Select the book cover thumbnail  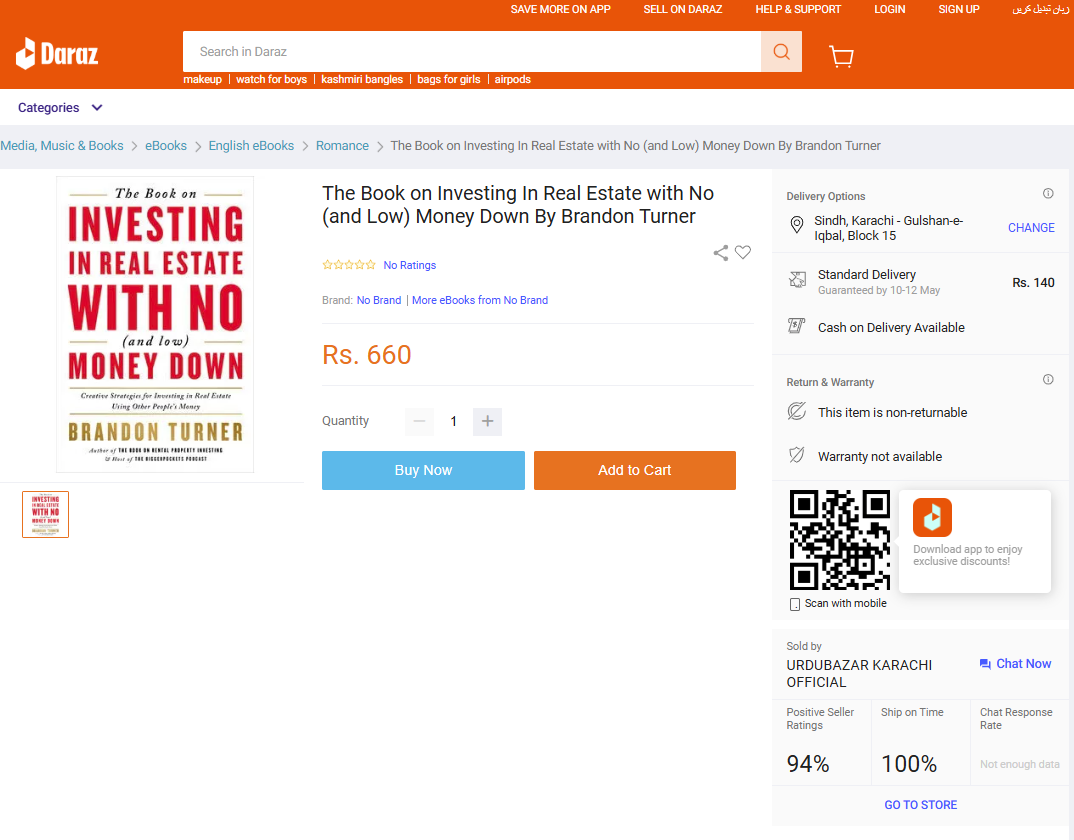[45, 515]
